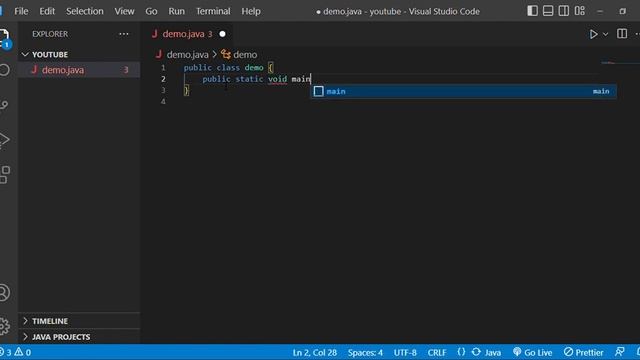Open Explorer views and more actions ellipsis
The width and height of the screenshot is (640, 360).
coord(124,34)
